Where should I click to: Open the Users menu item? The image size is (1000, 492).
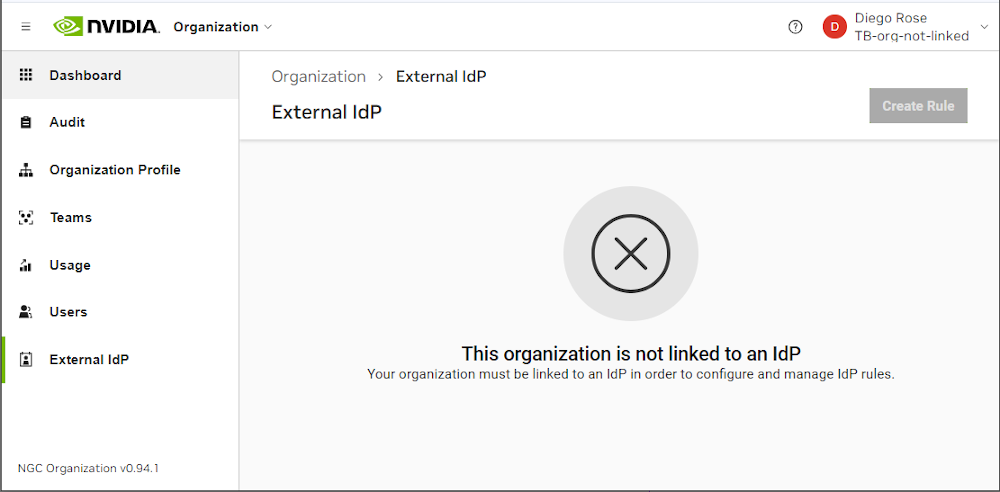click(68, 312)
